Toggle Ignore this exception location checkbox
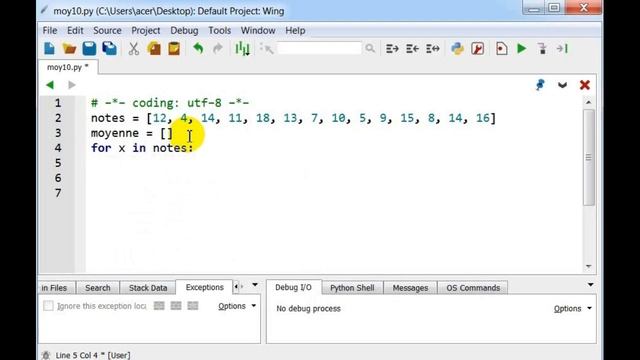640x360 pixels. (48, 306)
